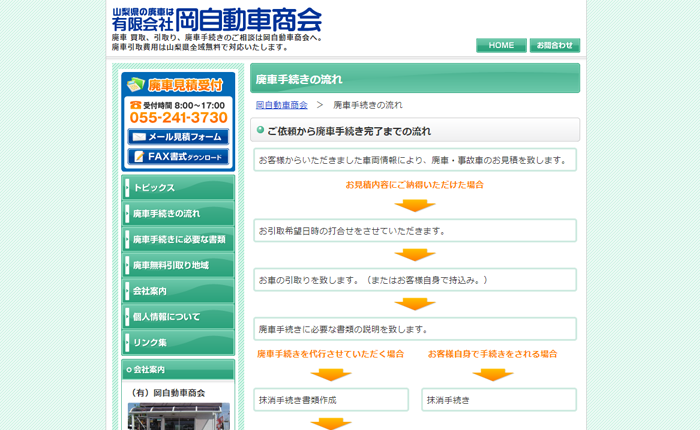Click phone number 055-241-3730
The width and height of the screenshot is (700, 430).
tap(179, 117)
